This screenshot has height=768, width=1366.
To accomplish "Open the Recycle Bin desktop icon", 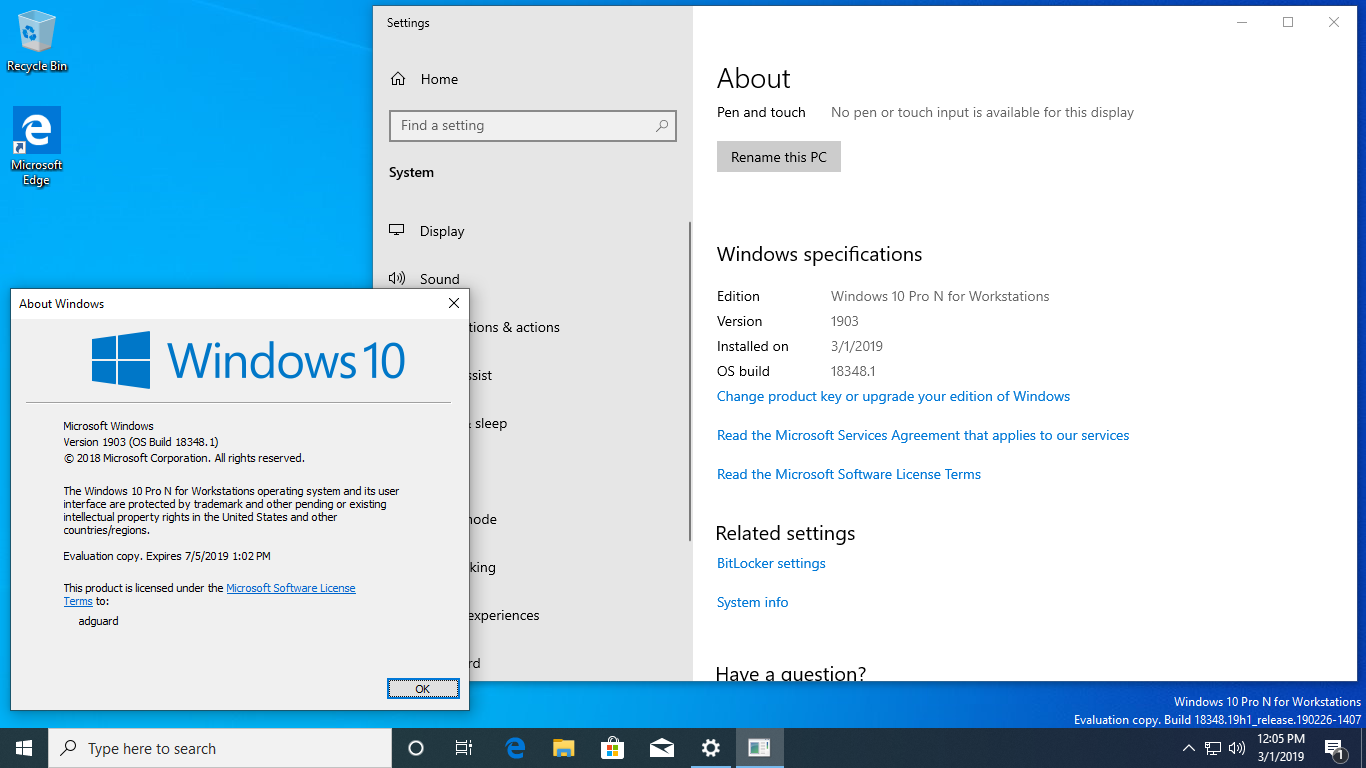I will (37, 41).
